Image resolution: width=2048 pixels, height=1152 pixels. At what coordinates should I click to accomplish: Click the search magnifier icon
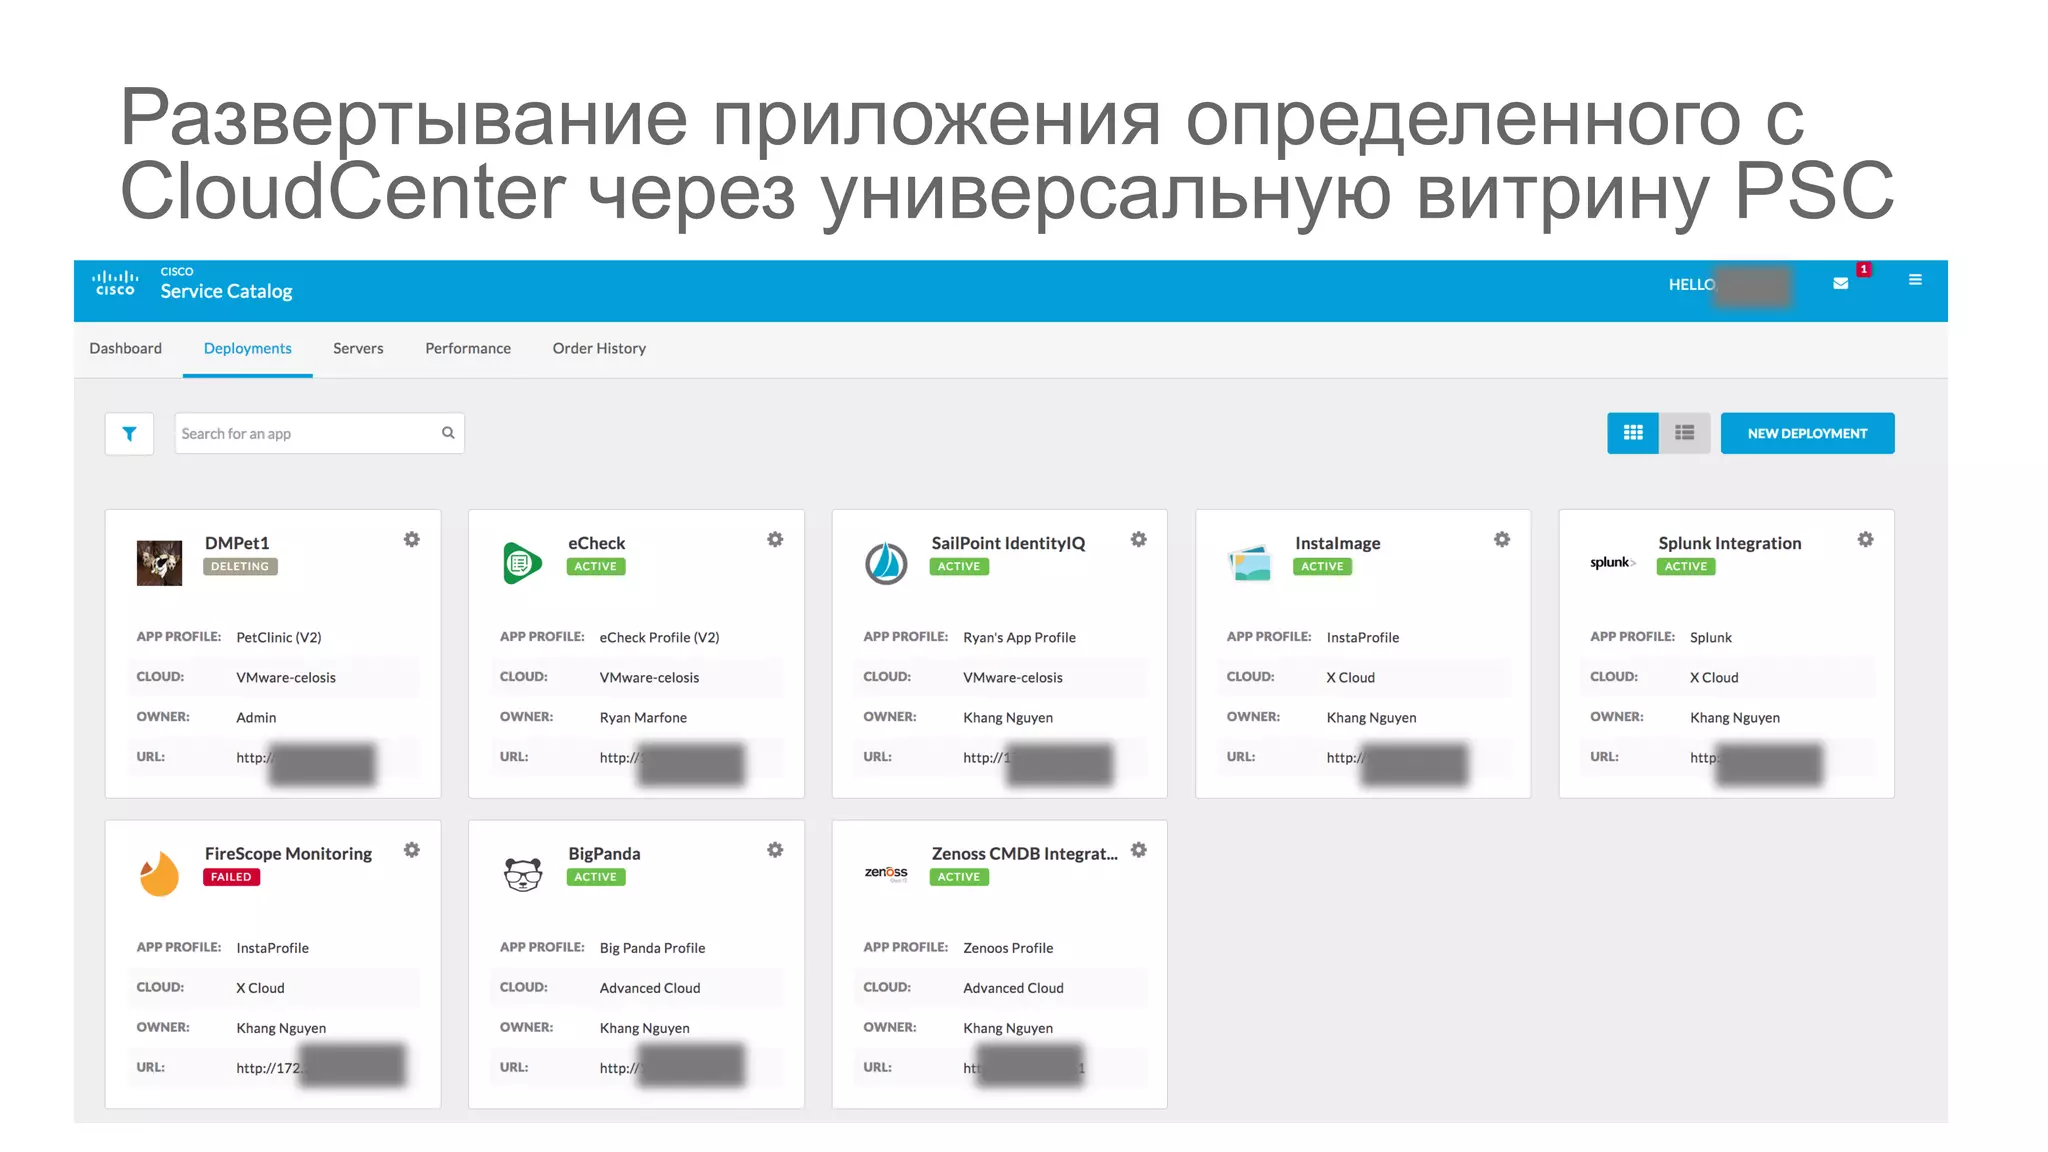pos(448,433)
